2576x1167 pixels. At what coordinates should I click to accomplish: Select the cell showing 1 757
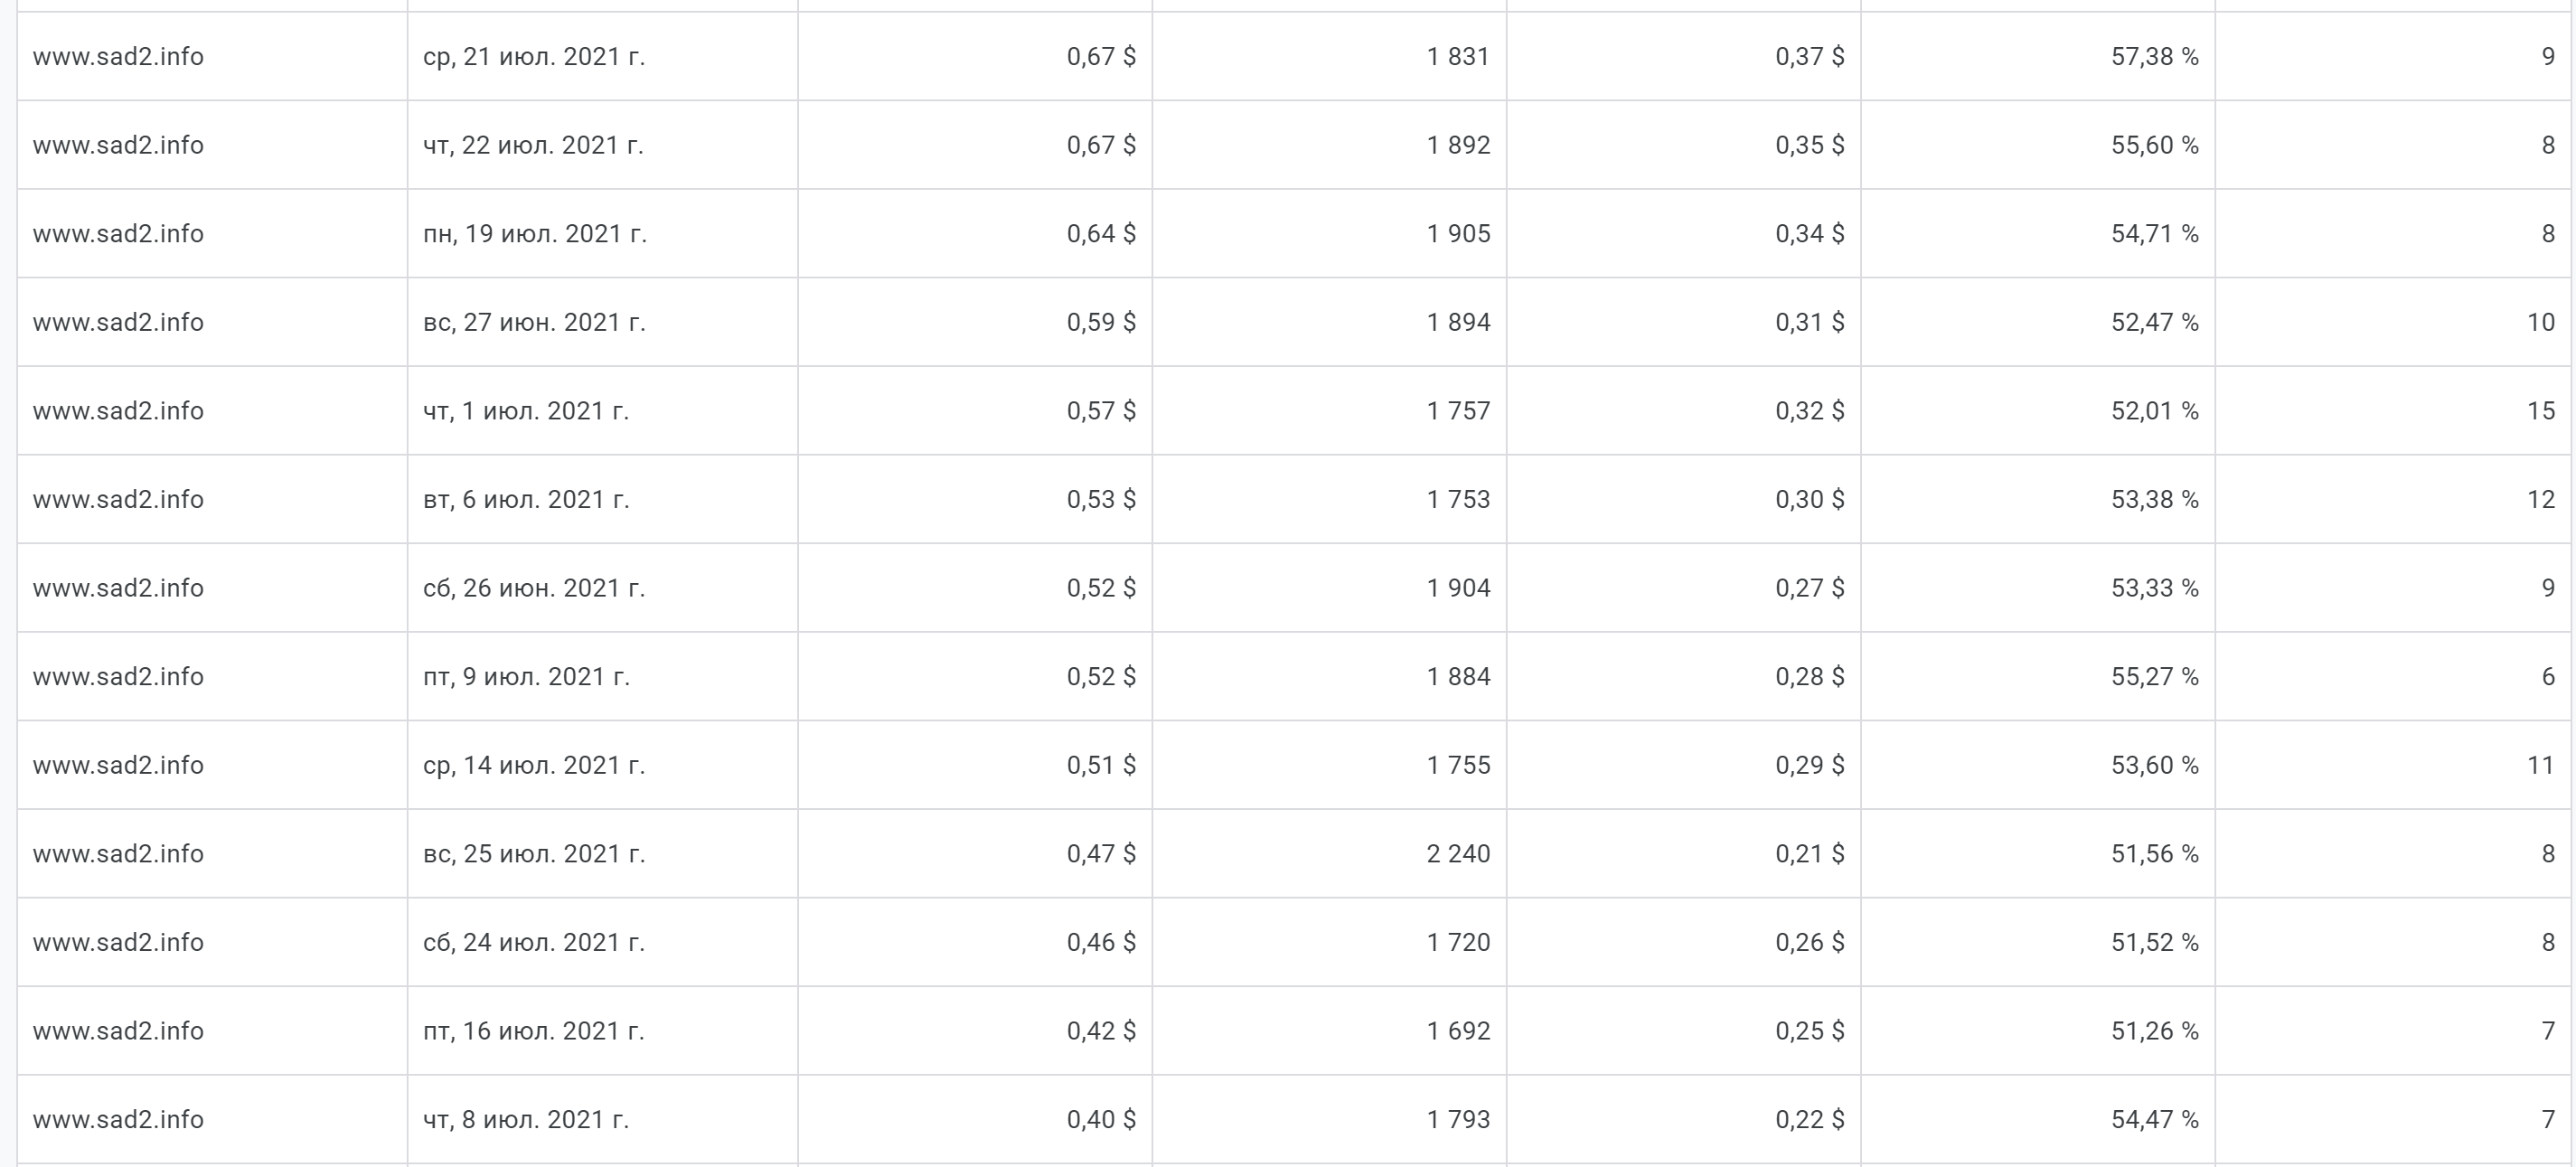point(1458,411)
